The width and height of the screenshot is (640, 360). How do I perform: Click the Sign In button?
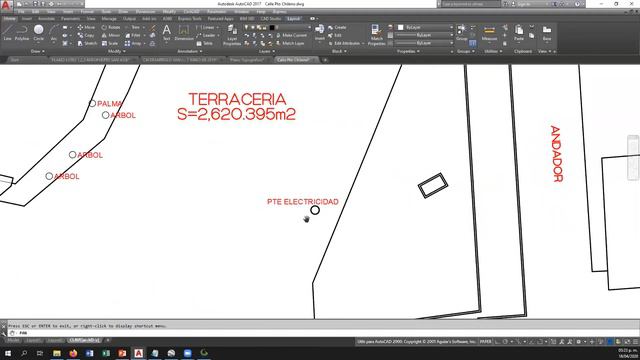pos(524,4)
